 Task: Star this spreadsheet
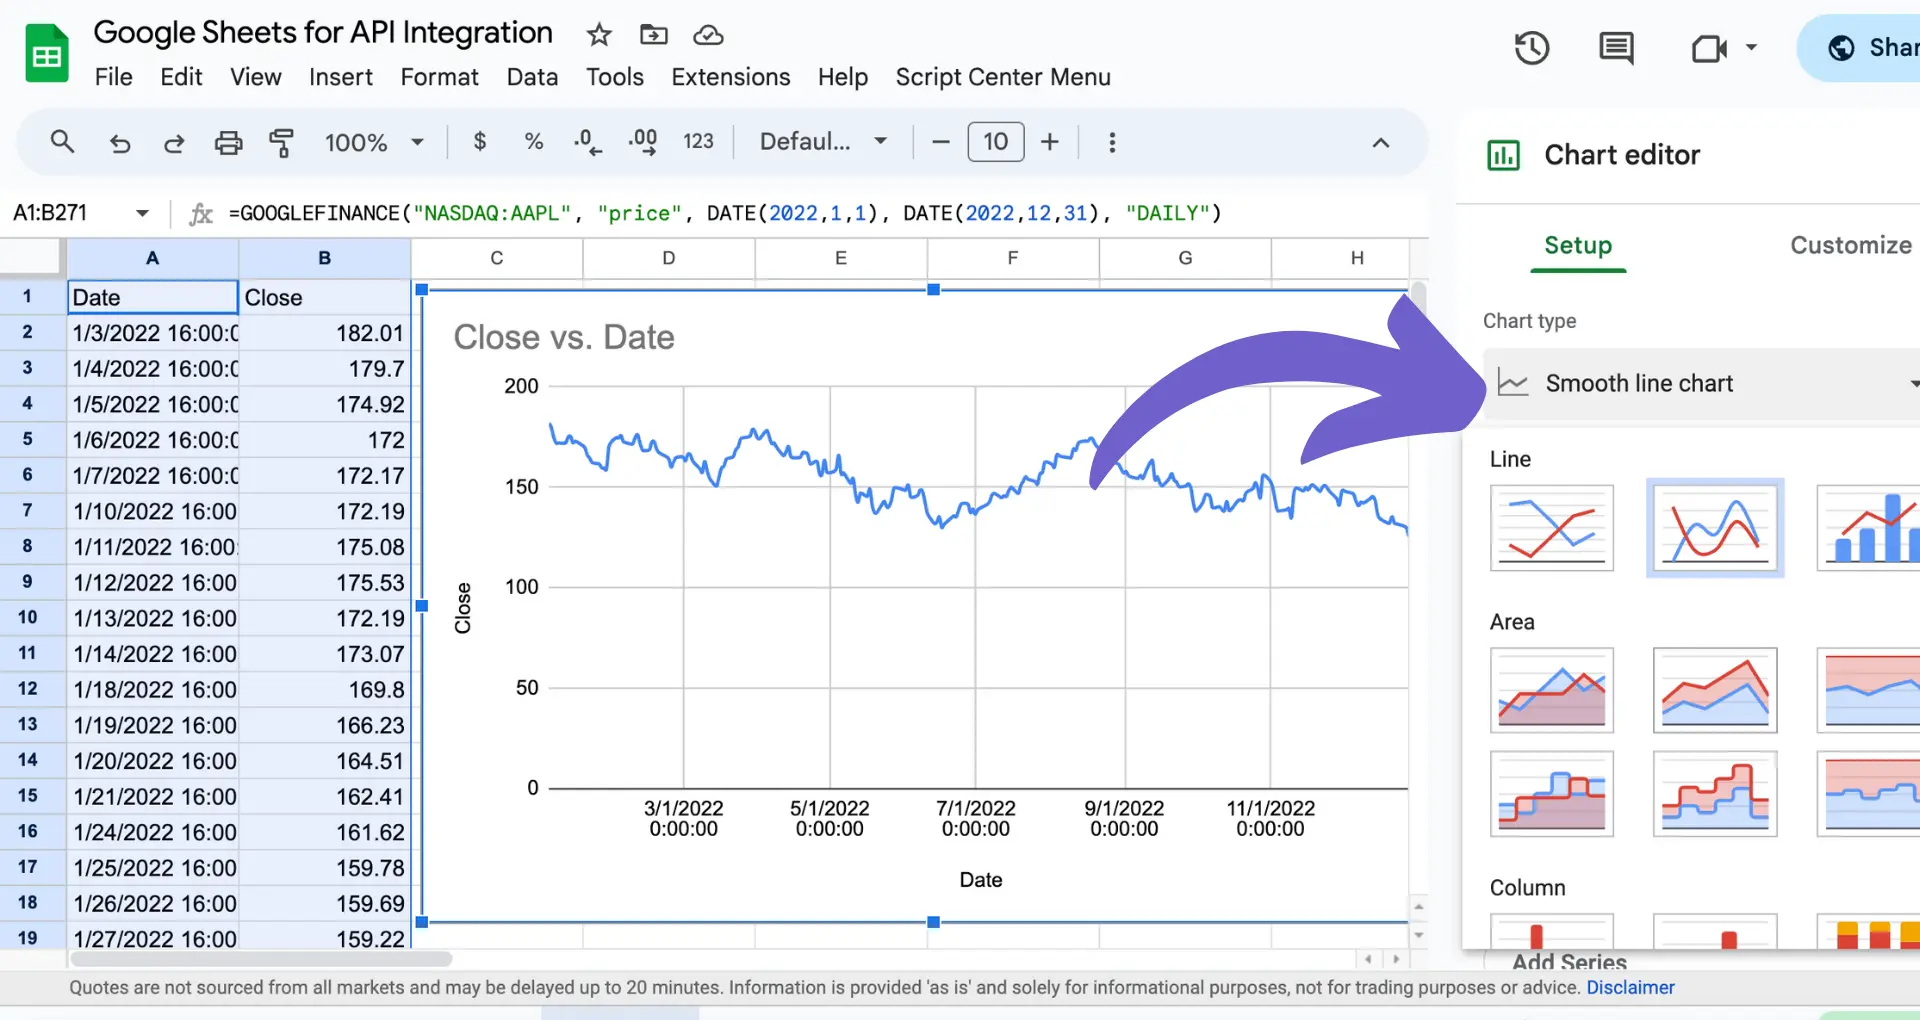pos(599,35)
